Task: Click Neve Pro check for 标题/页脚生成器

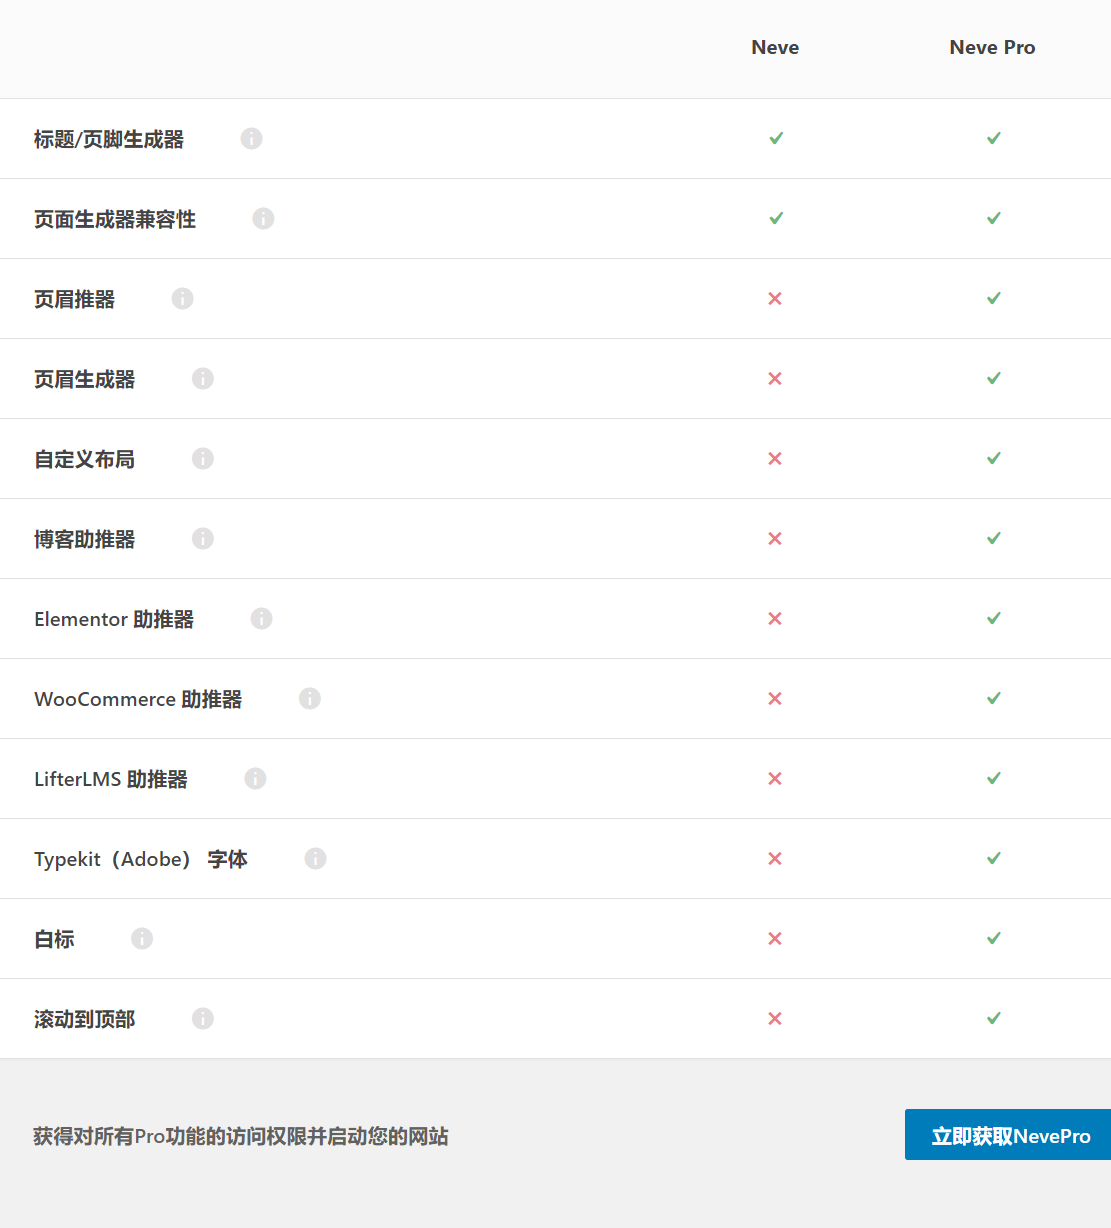Action: tap(994, 138)
